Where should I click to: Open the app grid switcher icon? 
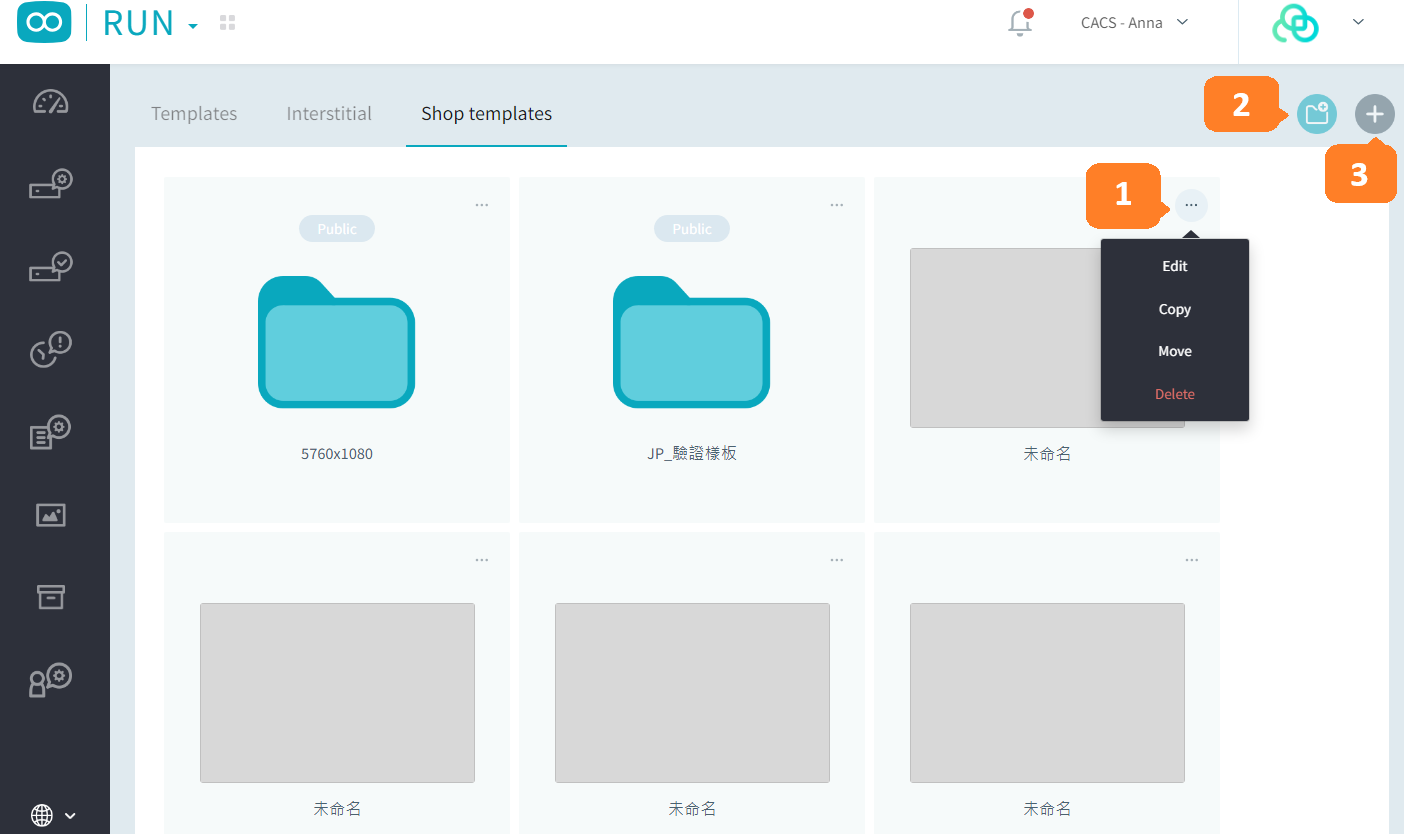coord(227,22)
